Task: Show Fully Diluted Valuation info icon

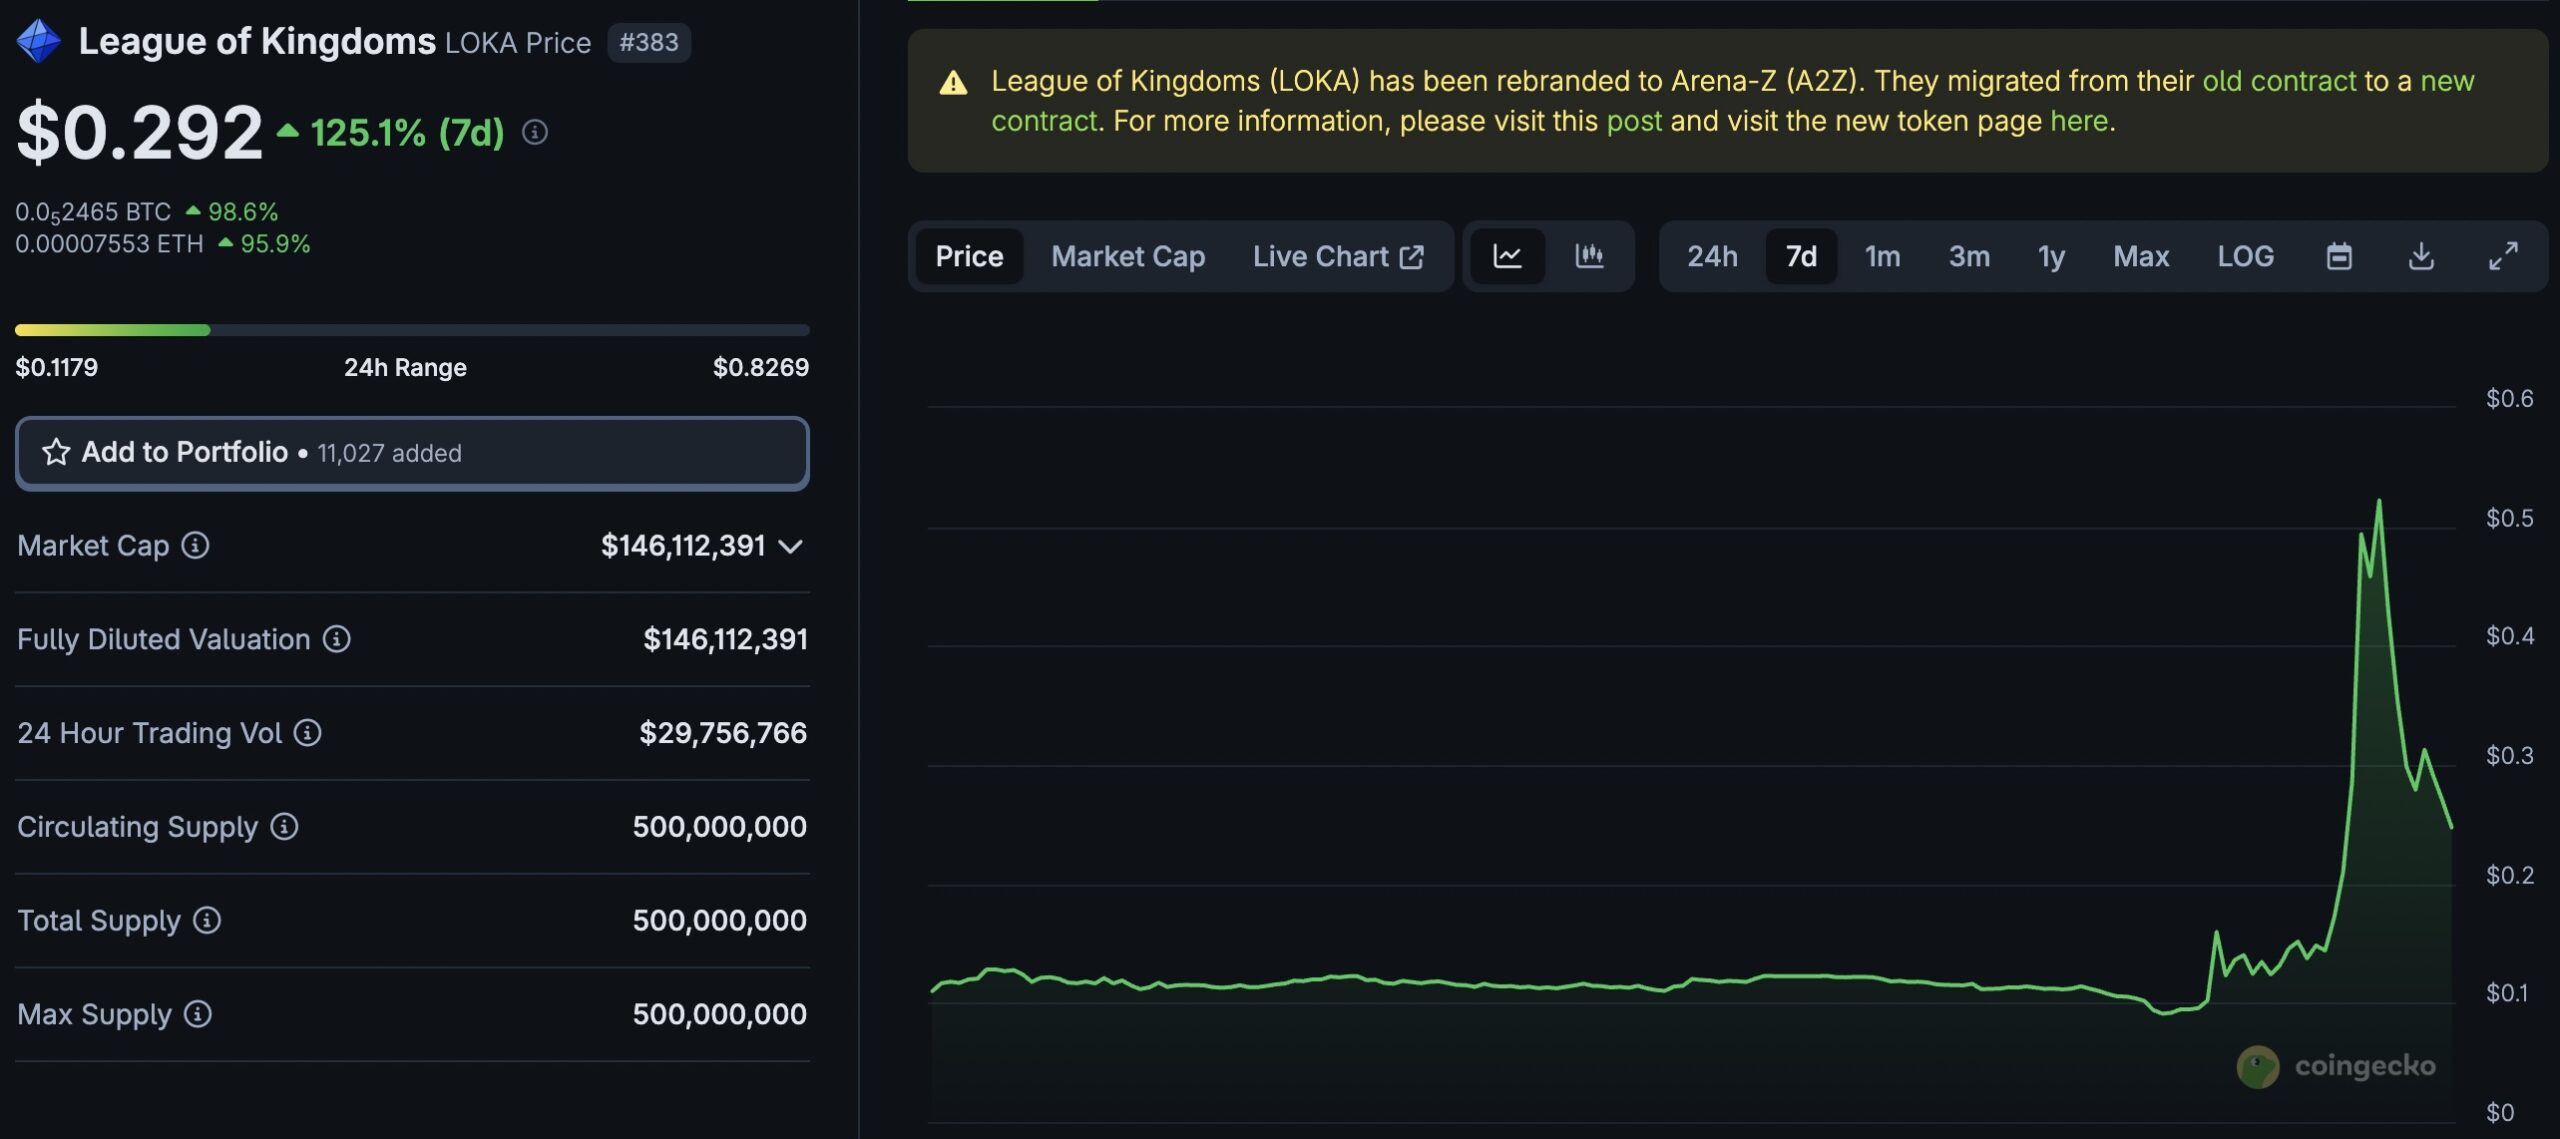Action: [337, 639]
